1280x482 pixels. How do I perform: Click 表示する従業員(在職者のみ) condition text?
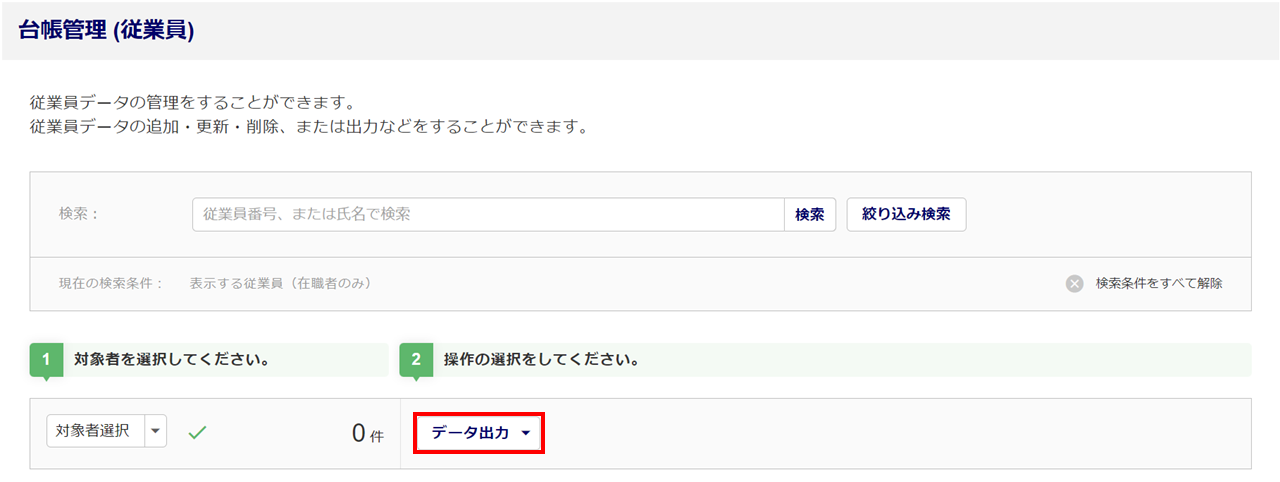pos(281,283)
